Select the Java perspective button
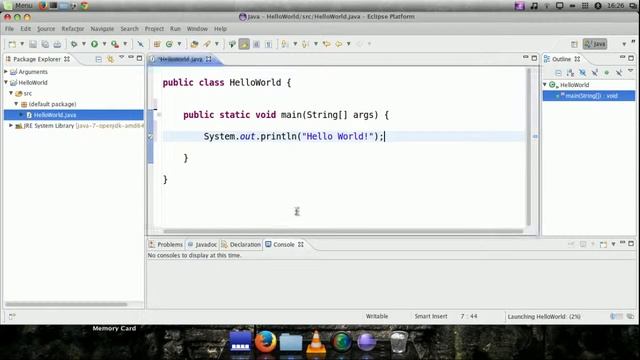The image size is (640, 360). pos(595,44)
